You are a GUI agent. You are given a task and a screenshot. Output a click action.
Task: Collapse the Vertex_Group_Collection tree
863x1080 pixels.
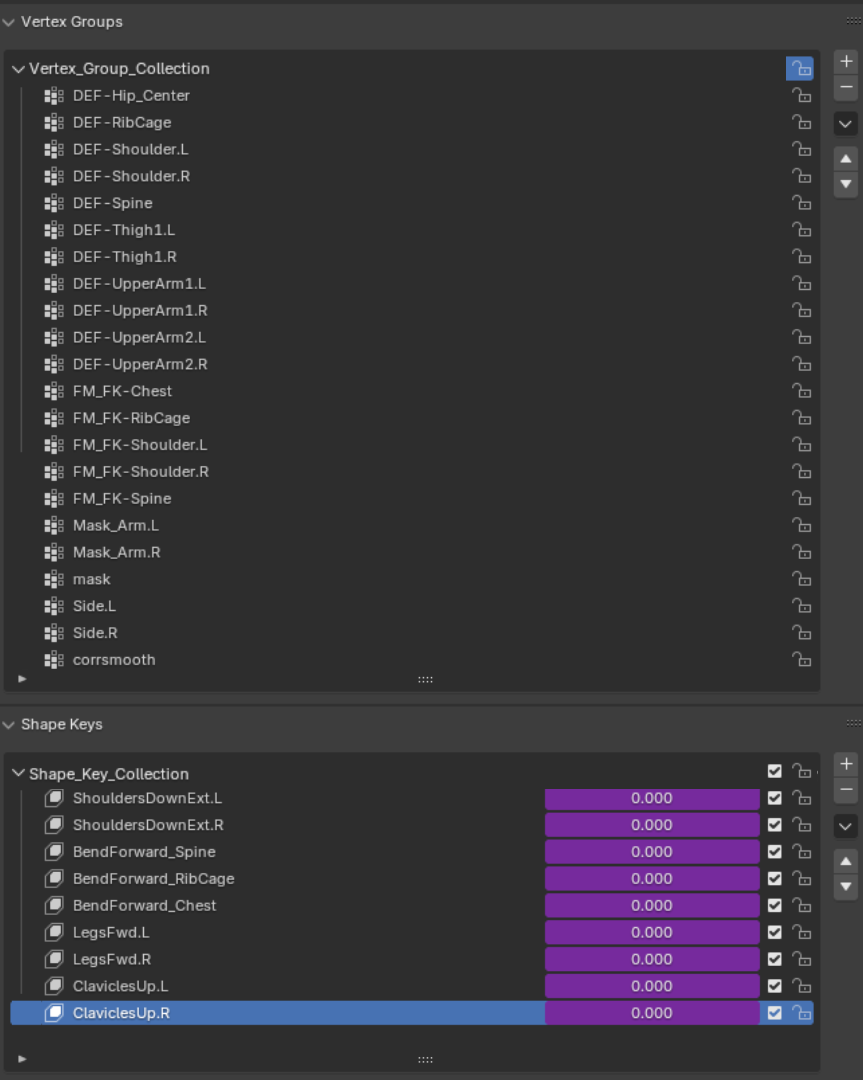pyautogui.click(x=19, y=69)
